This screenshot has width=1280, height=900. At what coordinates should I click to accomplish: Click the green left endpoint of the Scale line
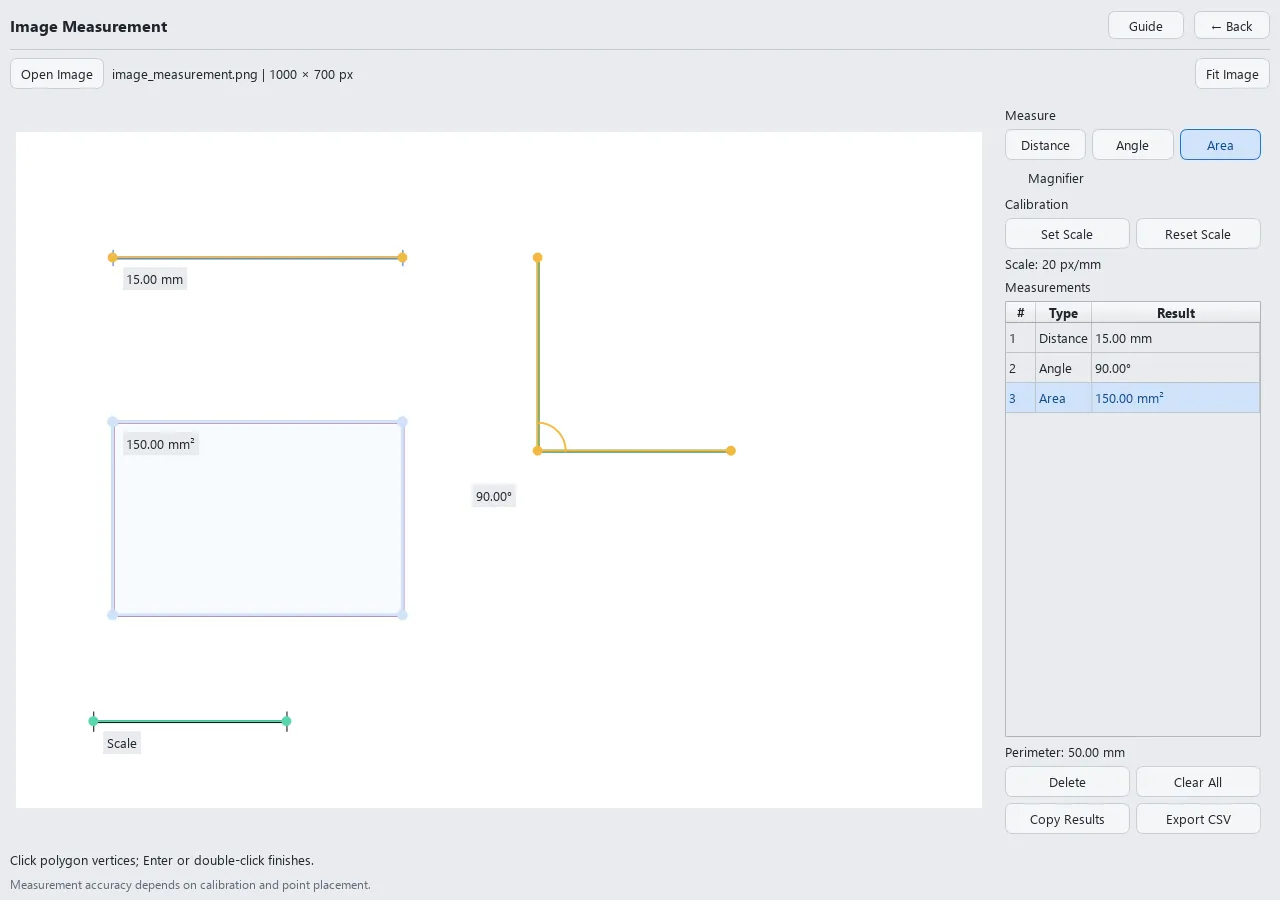point(93,721)
